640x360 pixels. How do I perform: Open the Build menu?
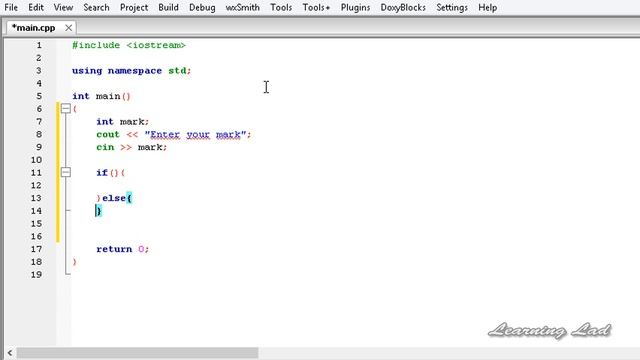coord(169,7)
